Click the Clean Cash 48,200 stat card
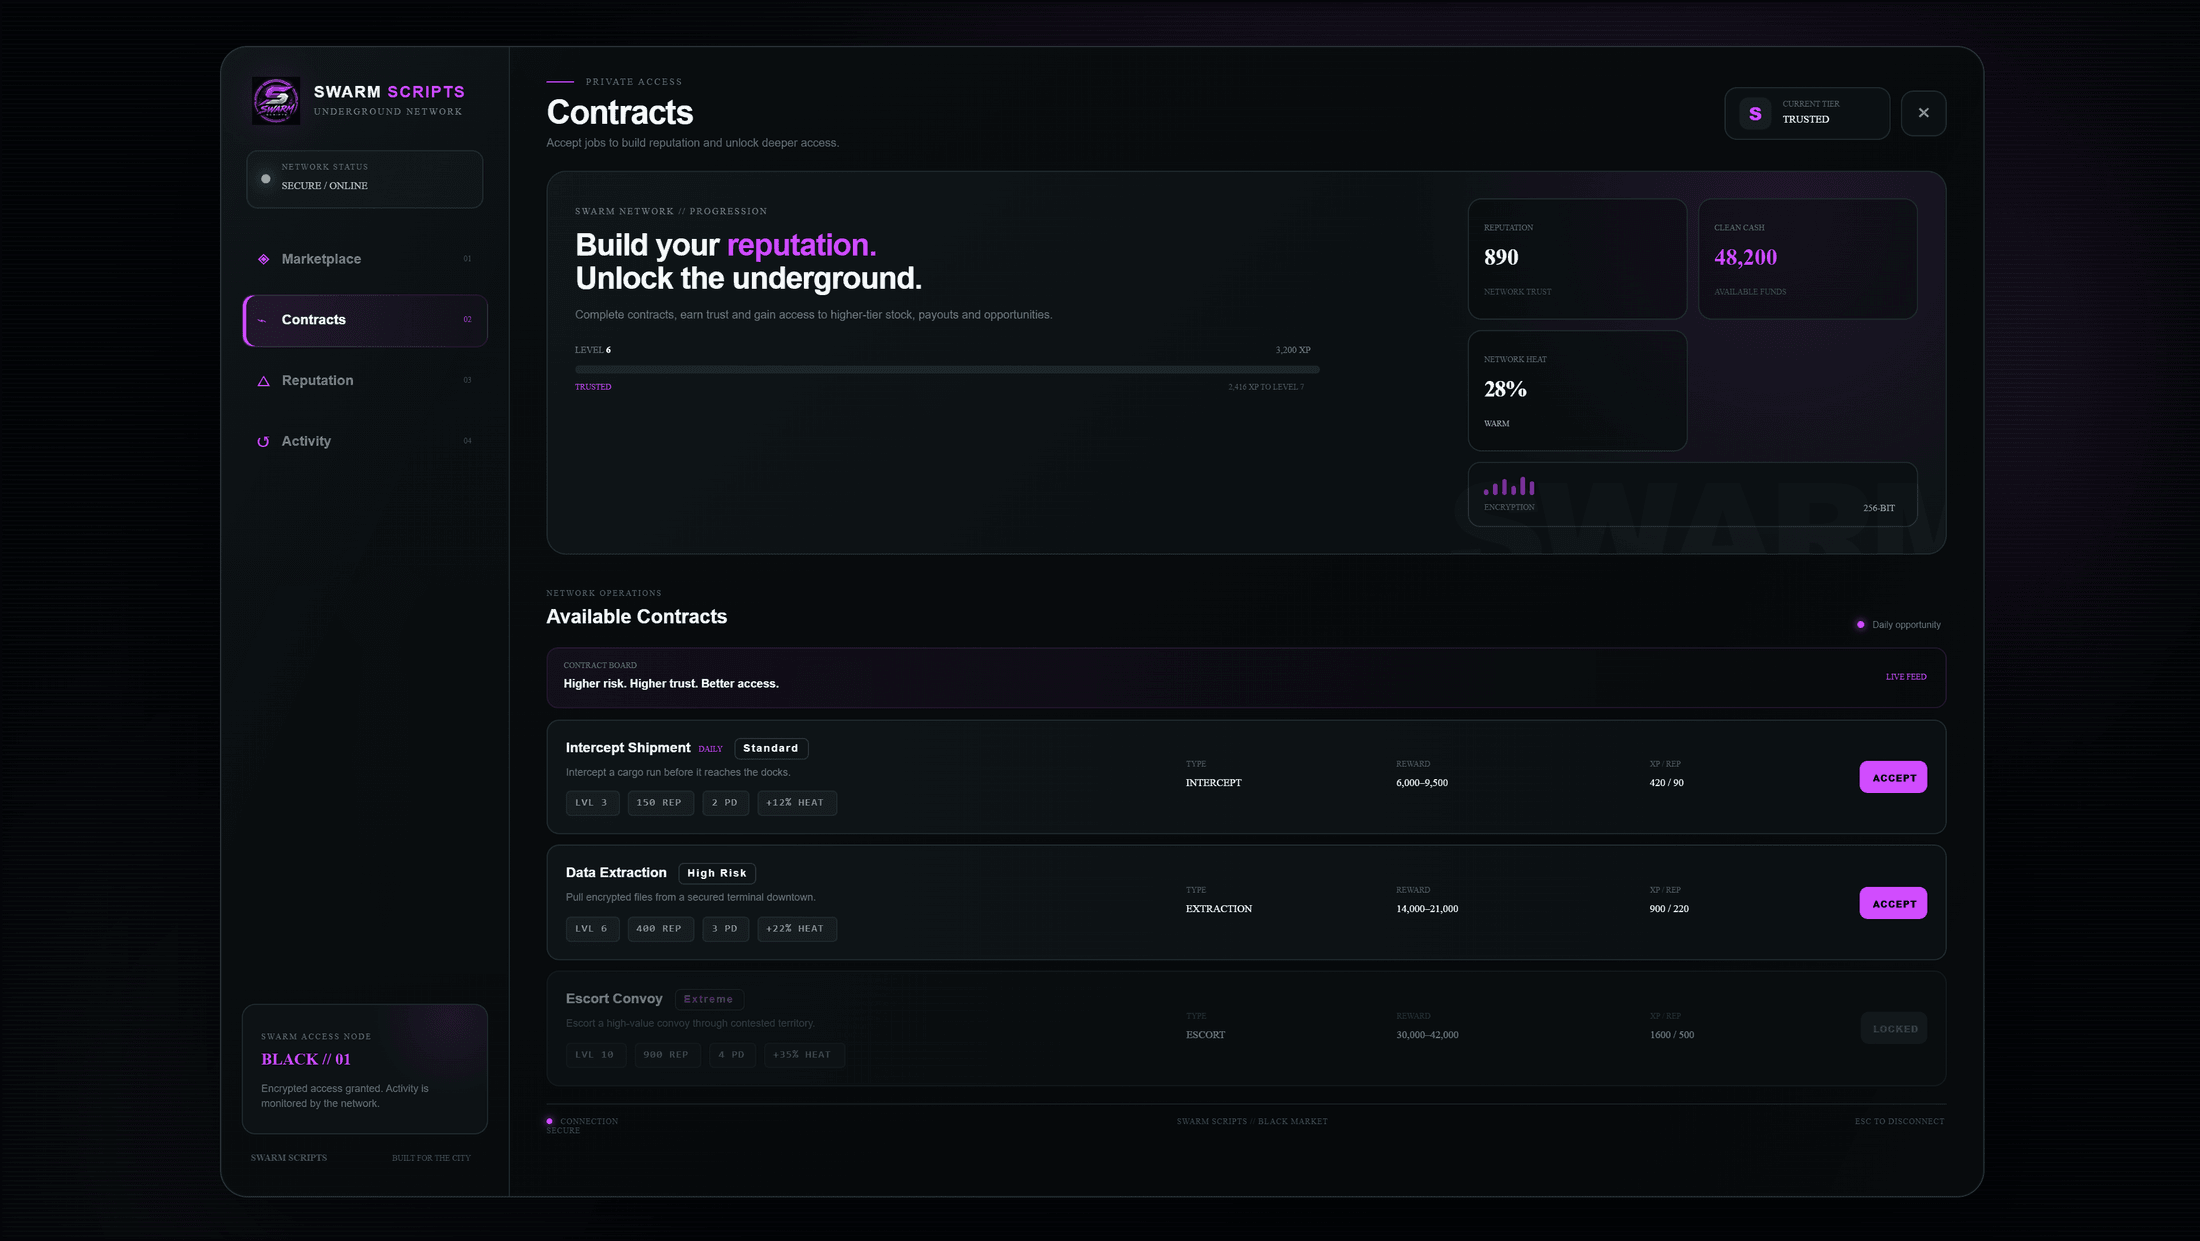 point(1807,259)
